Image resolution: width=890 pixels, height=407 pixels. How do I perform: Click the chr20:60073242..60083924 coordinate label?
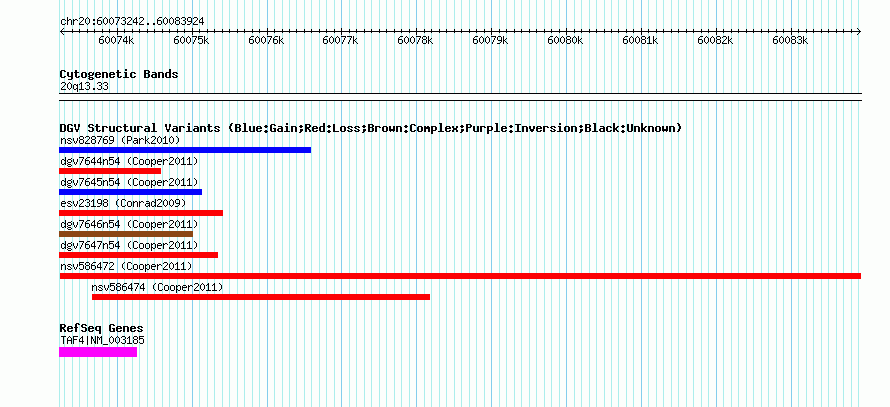132,21
